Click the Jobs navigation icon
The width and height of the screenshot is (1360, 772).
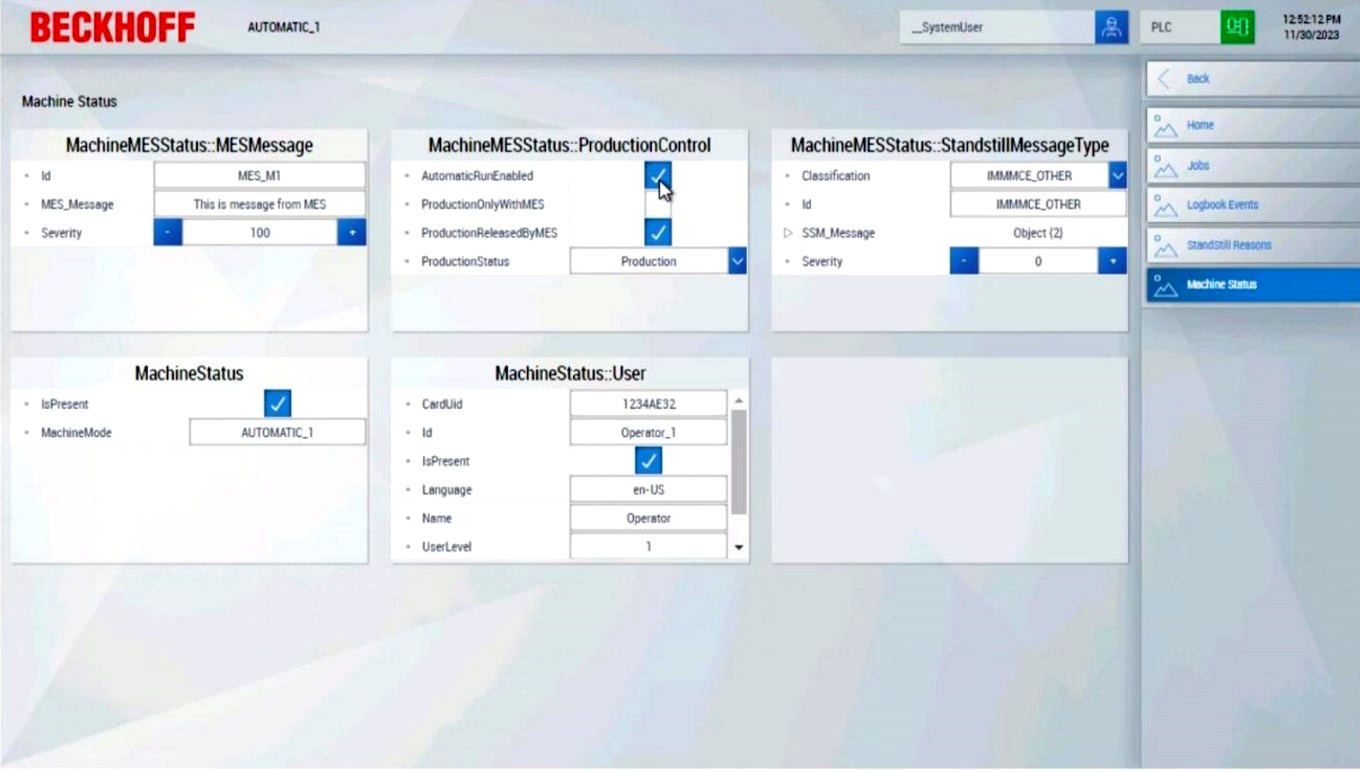(x=1165, y=166)
